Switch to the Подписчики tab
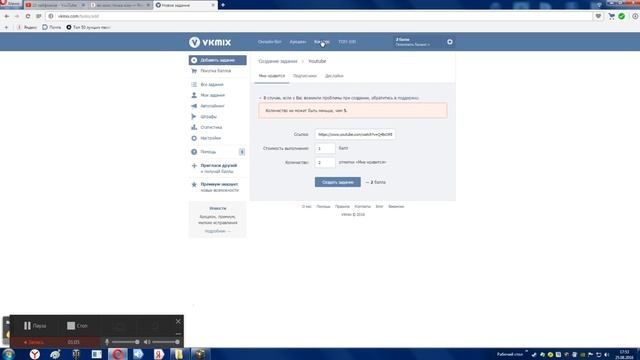The image size is (640, 360). click(304, 76)
